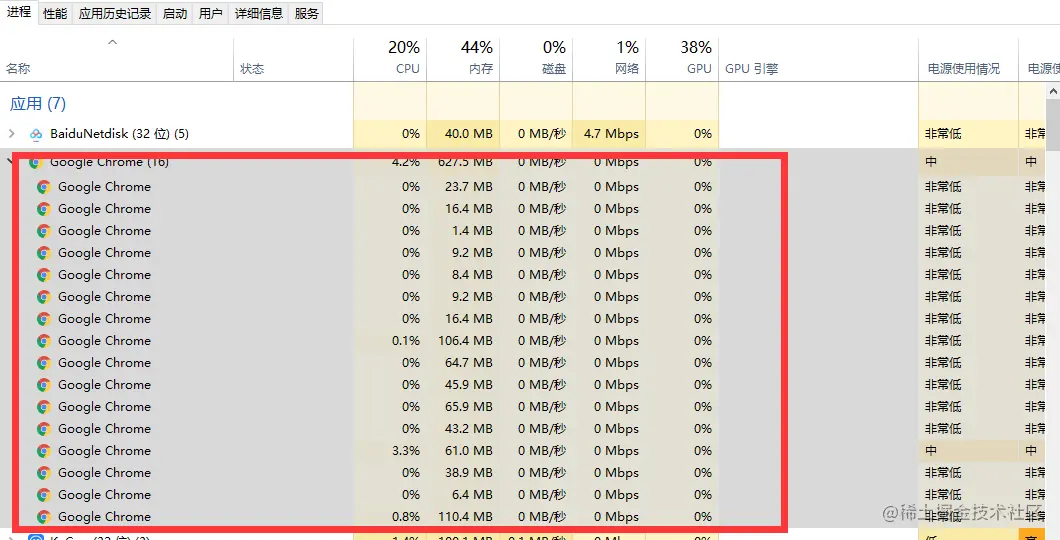
Task: Click Chrome icon in the 45.9 MB row
Action: pyautogui.click(x=44, y=385)
